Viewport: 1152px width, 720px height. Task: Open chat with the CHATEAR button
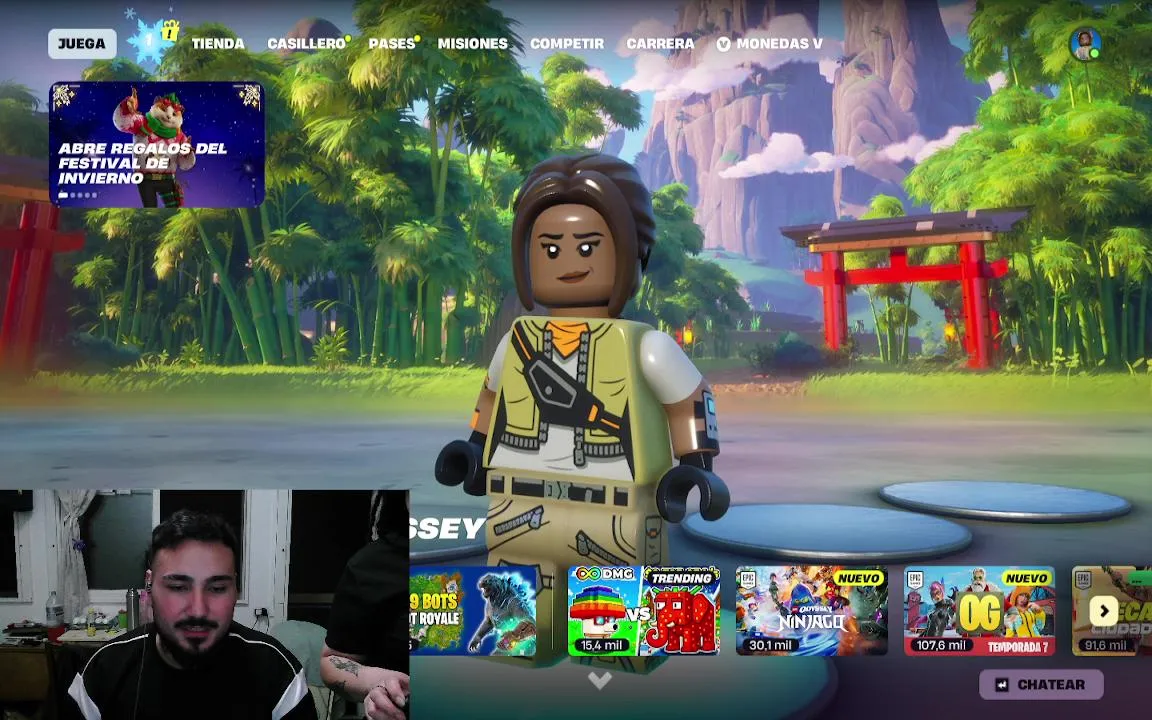click(1041, 684)
